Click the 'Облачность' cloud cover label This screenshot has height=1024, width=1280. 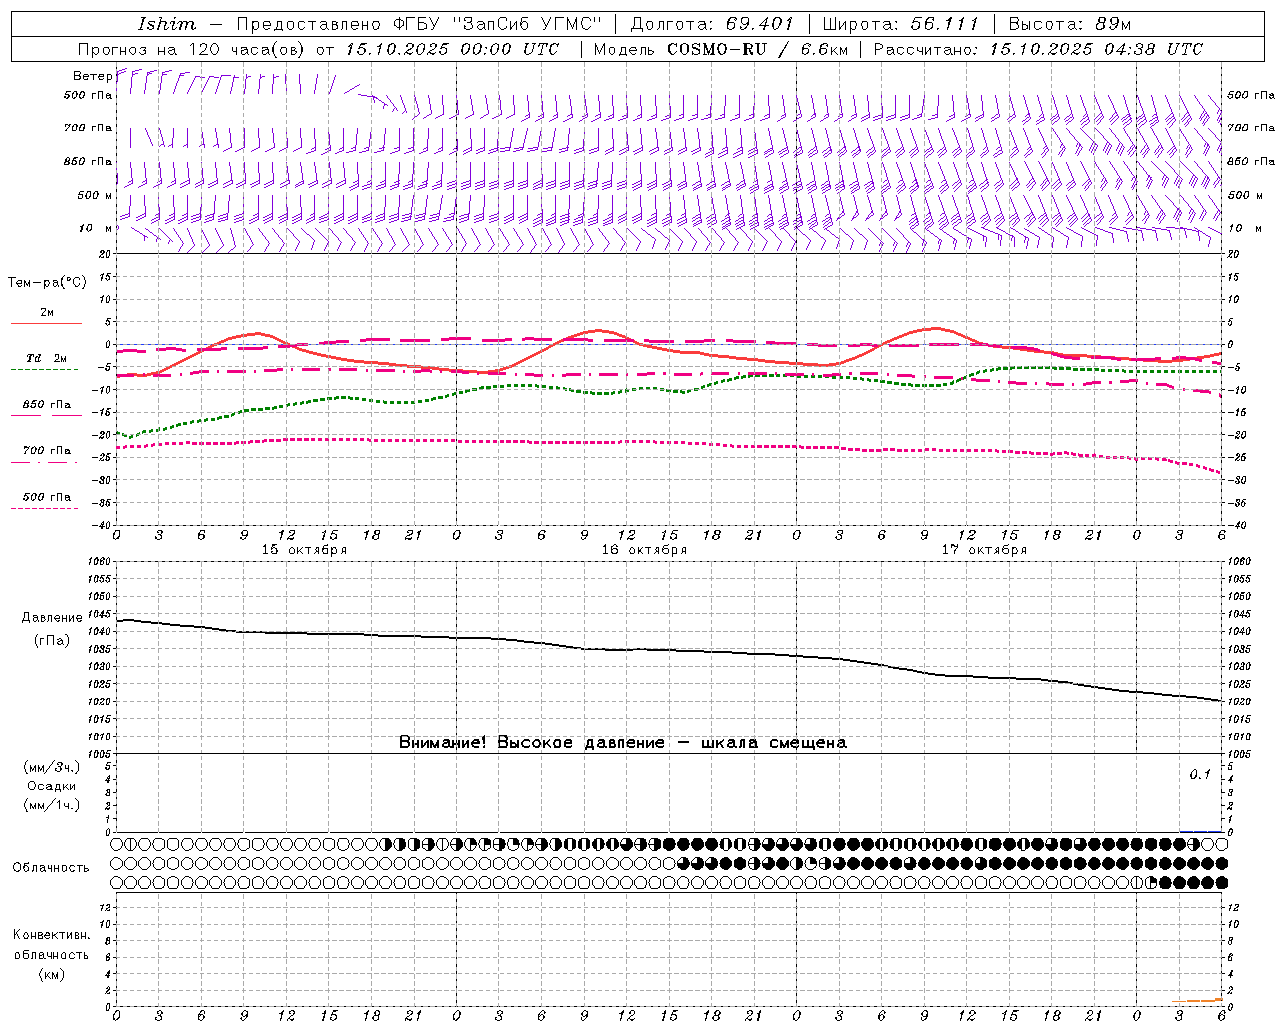pyautogui.click(x=51, y=868)
